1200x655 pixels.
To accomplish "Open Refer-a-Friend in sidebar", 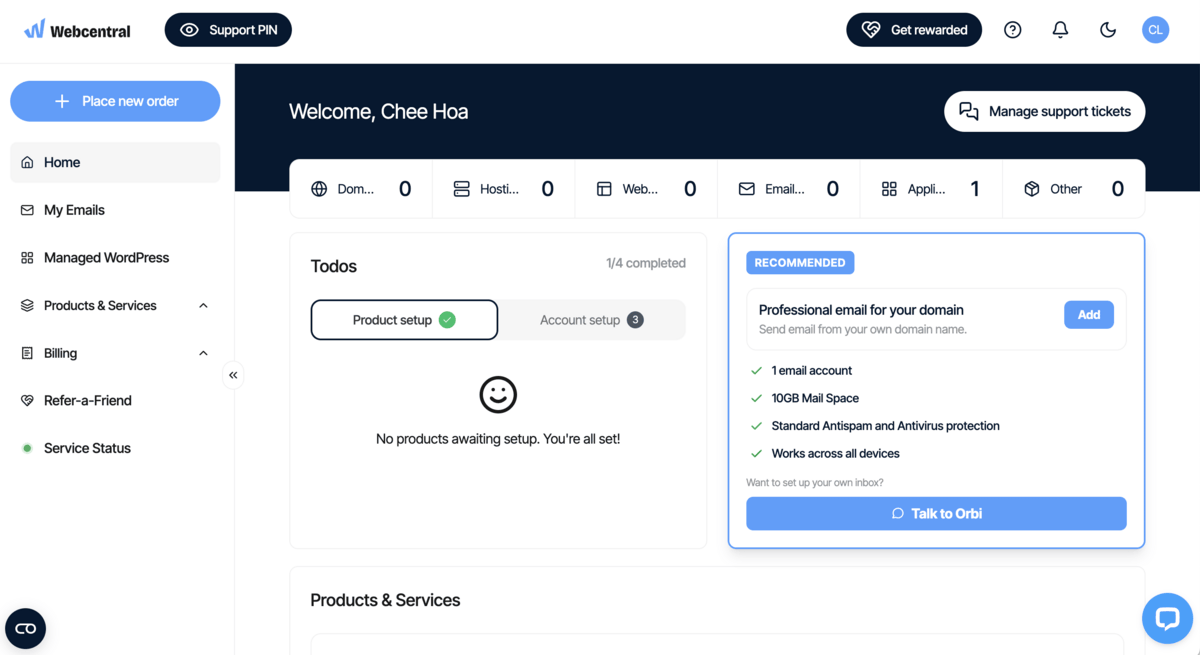I will click(x=115, y=401).
